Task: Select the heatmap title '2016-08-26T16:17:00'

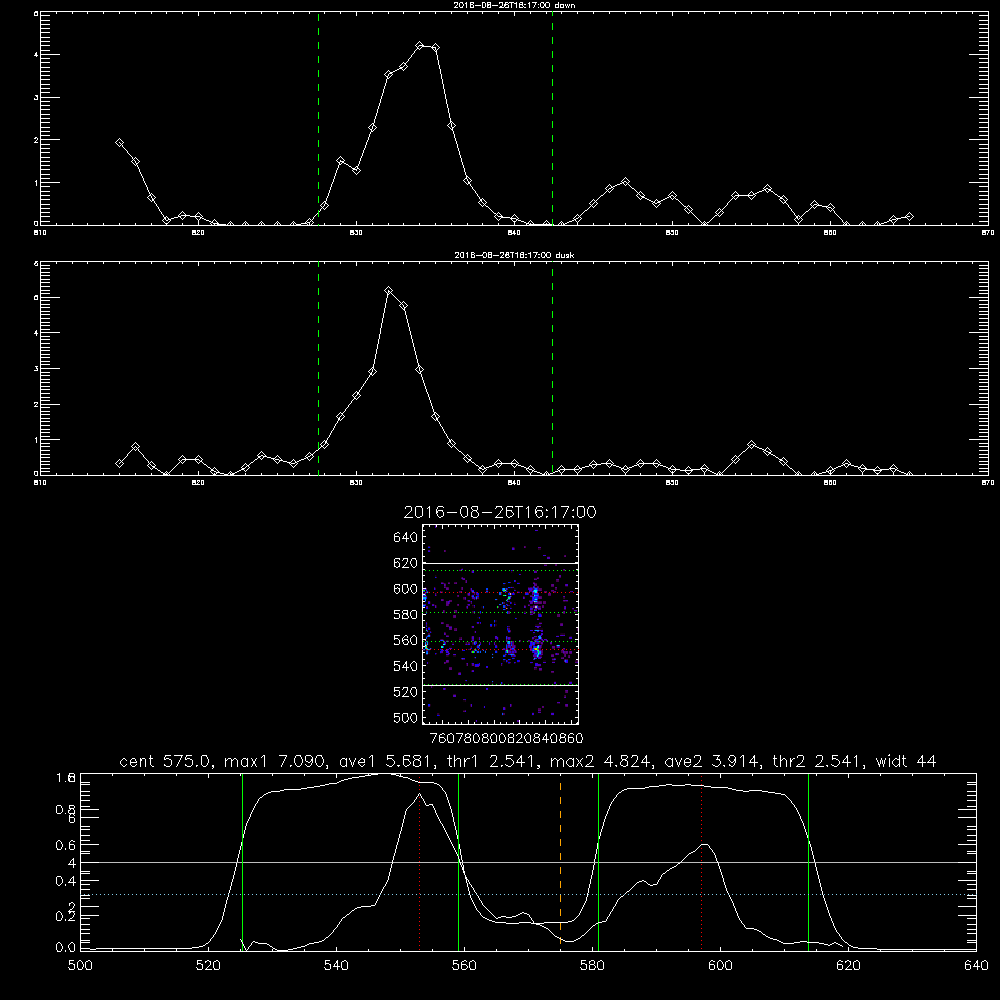Action: pos(500,512)
